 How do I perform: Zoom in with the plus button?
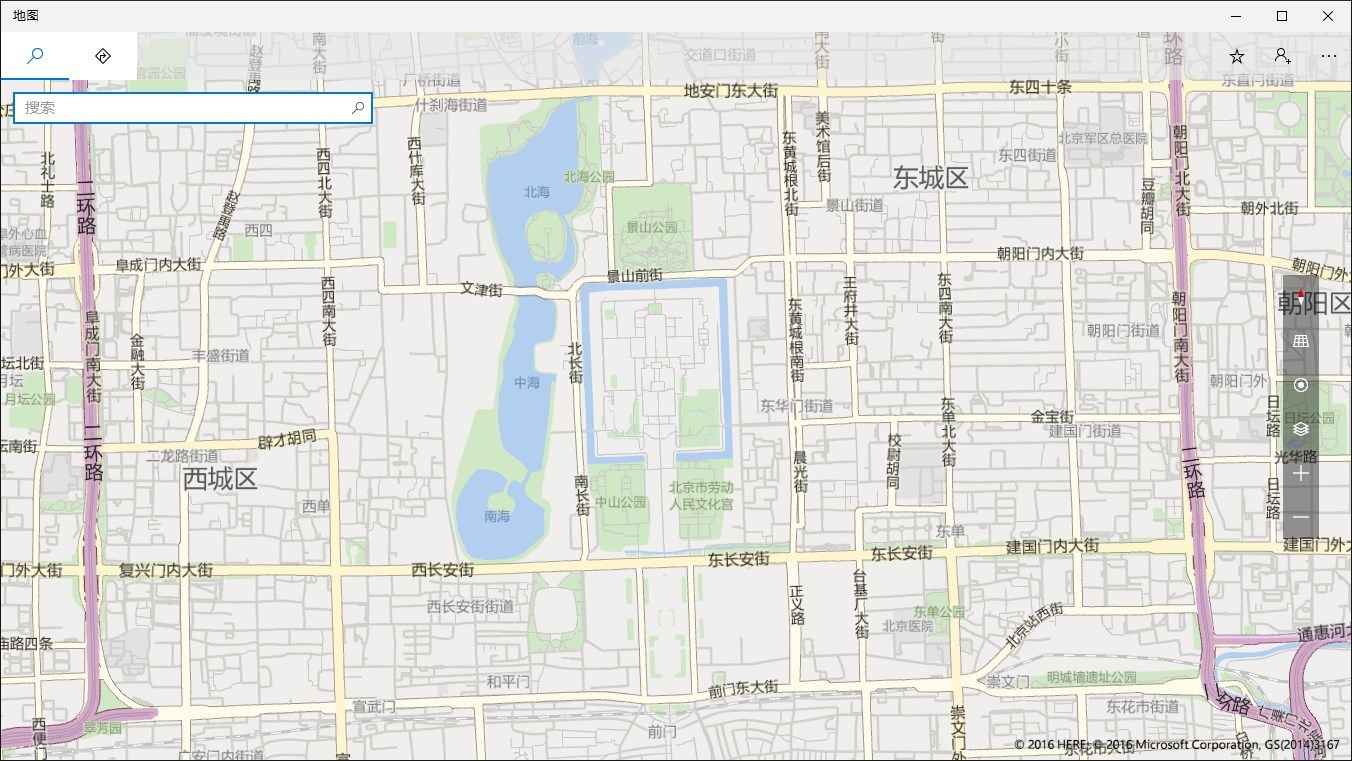tap(1300, 473)
